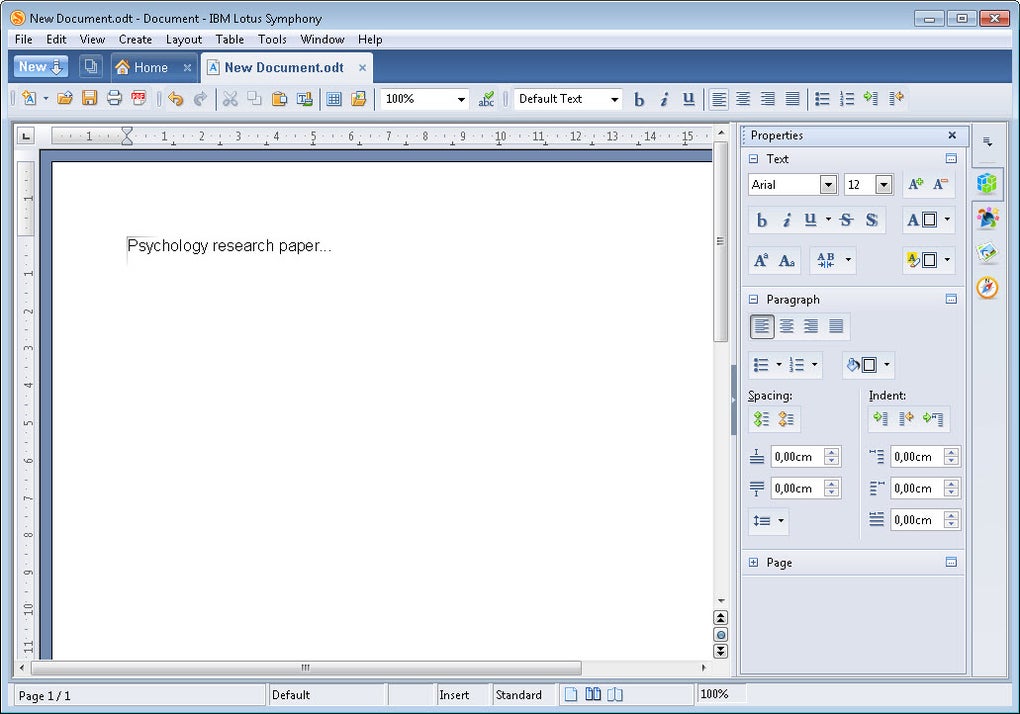
Task: Open the Edit menu
Action: 56,39
